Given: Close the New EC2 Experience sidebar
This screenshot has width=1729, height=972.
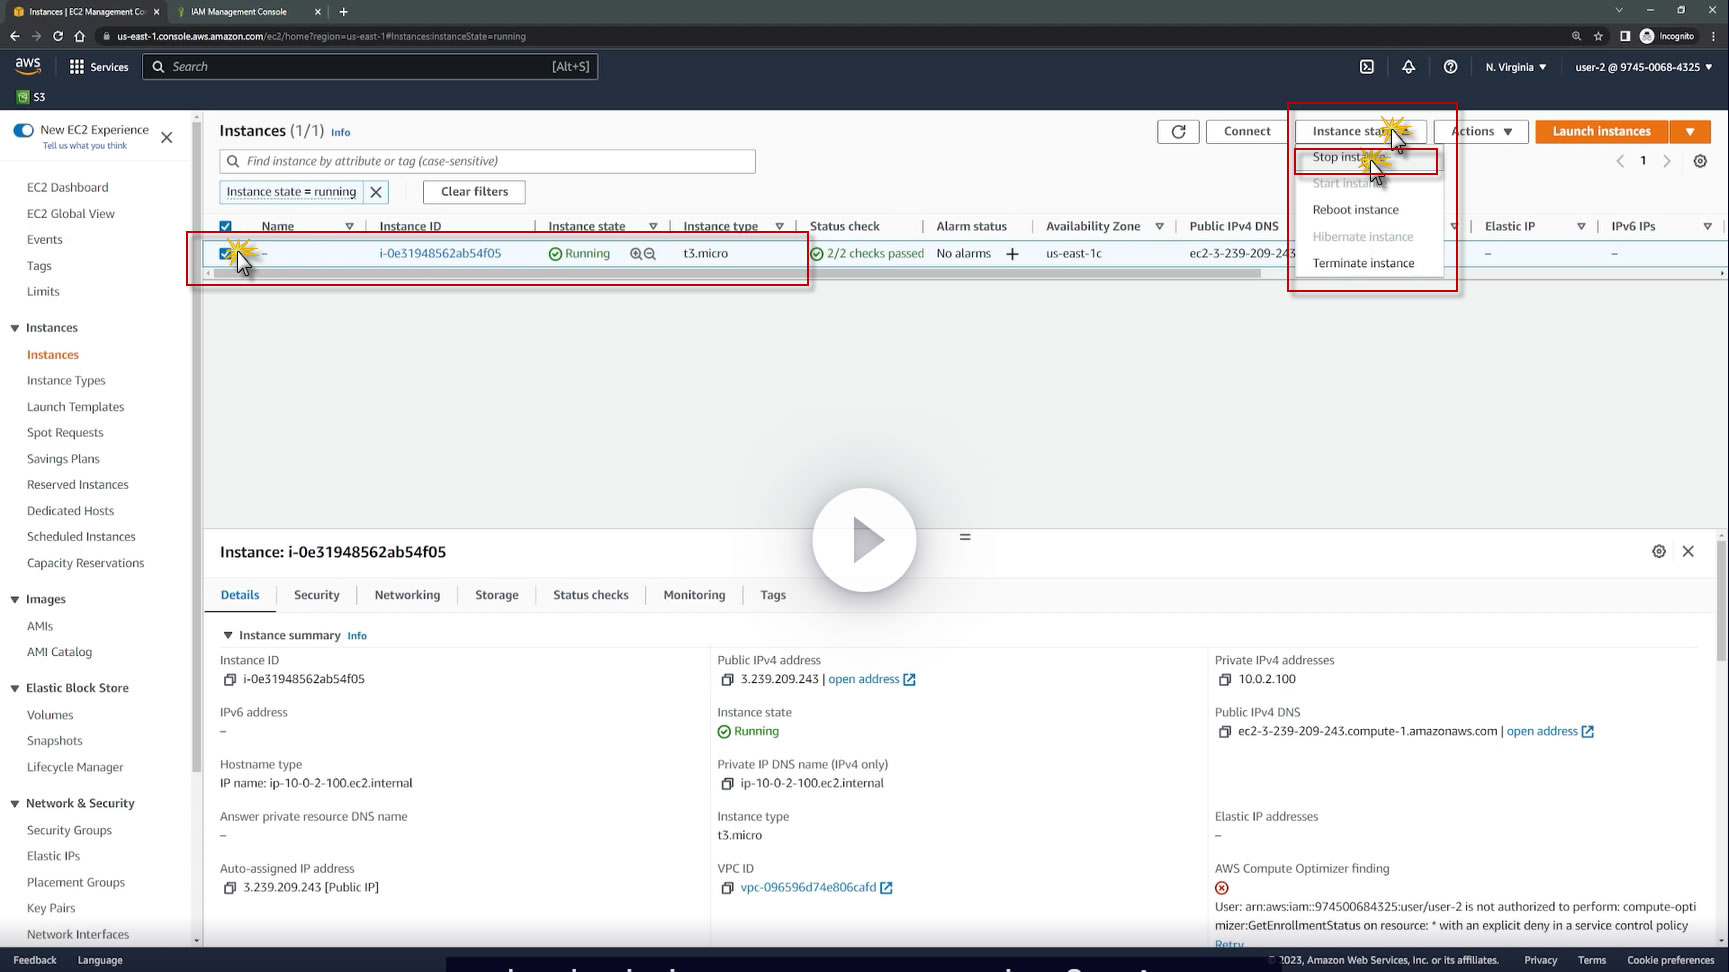Looking at the screenshot, I should coord(167,138).
